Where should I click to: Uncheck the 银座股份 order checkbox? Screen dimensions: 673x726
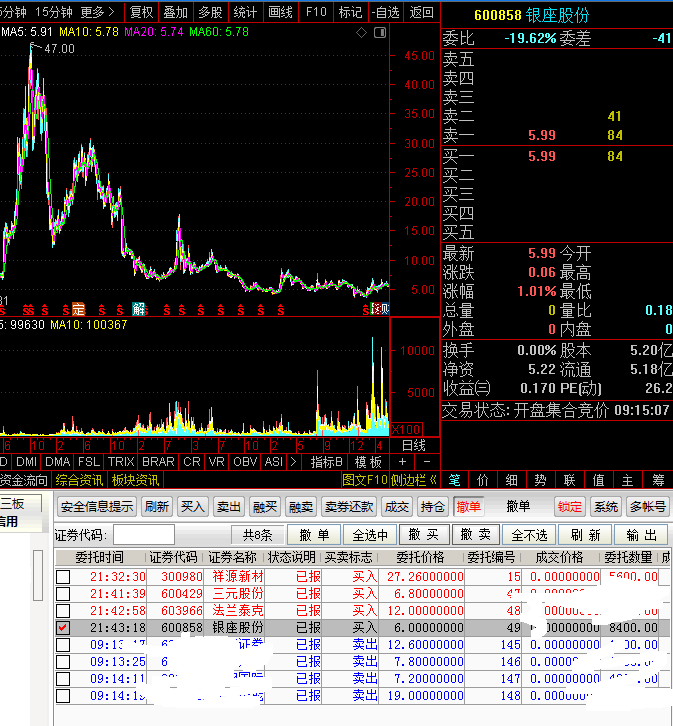tap(63, 628)
